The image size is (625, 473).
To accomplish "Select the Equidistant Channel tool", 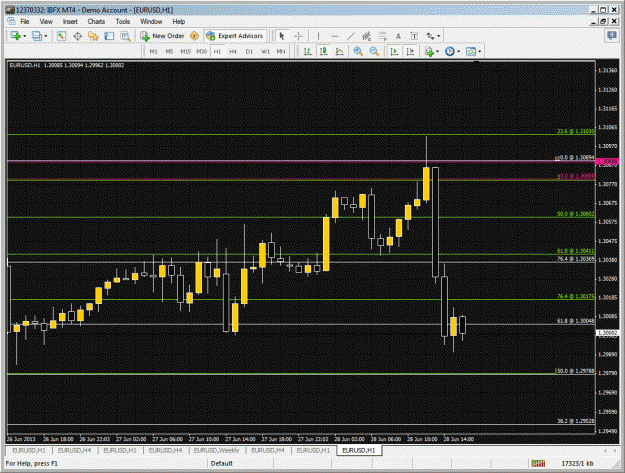I will [366, 36].
